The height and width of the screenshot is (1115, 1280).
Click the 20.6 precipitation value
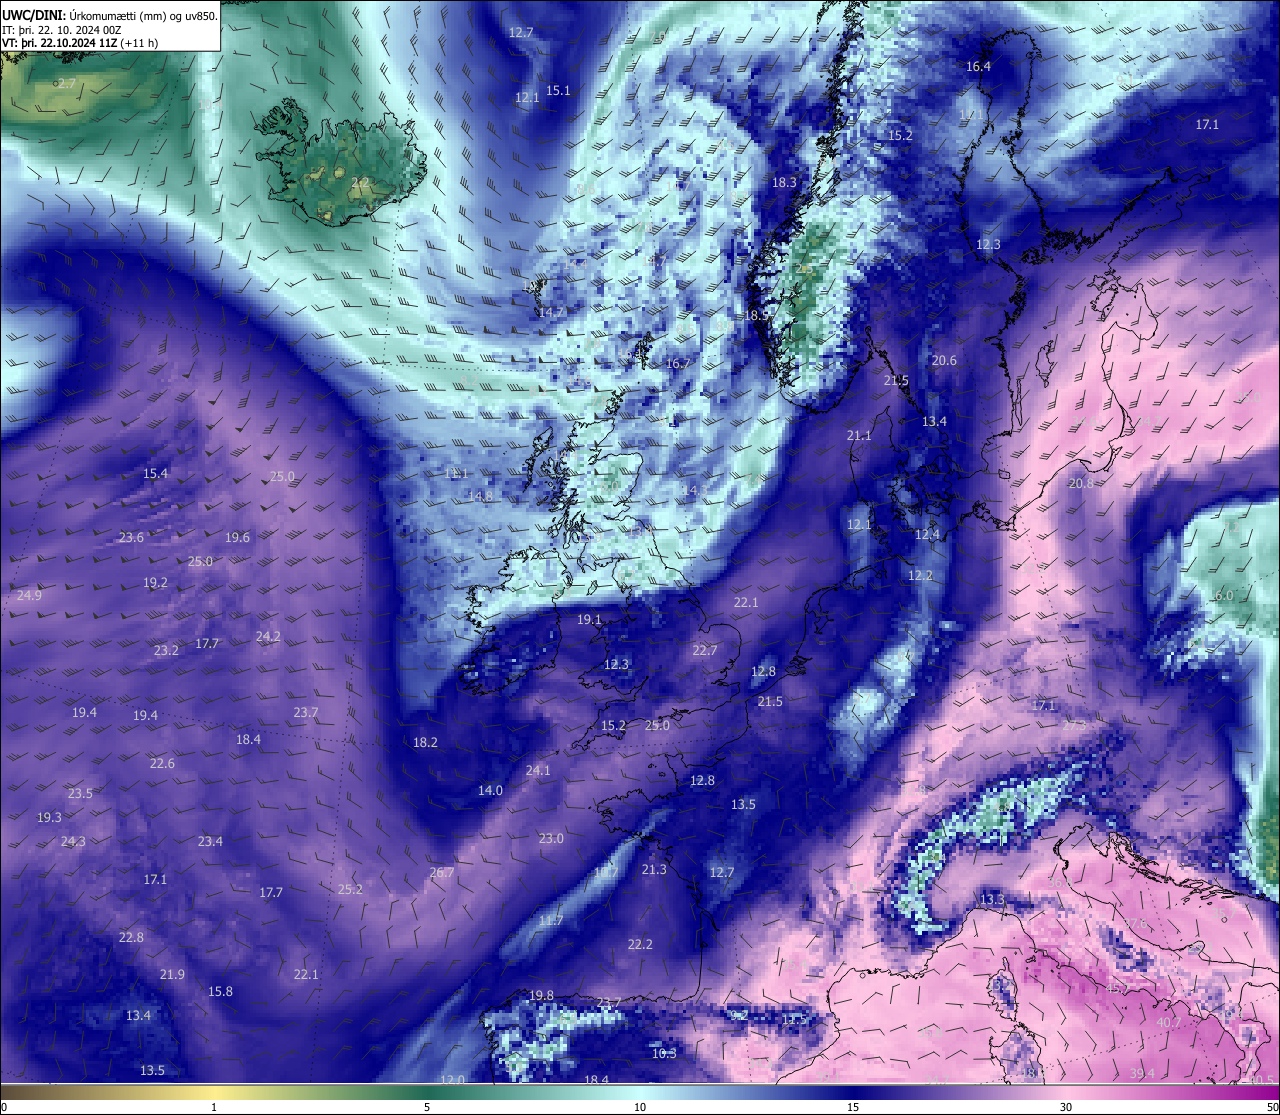(x=944, y=360)
